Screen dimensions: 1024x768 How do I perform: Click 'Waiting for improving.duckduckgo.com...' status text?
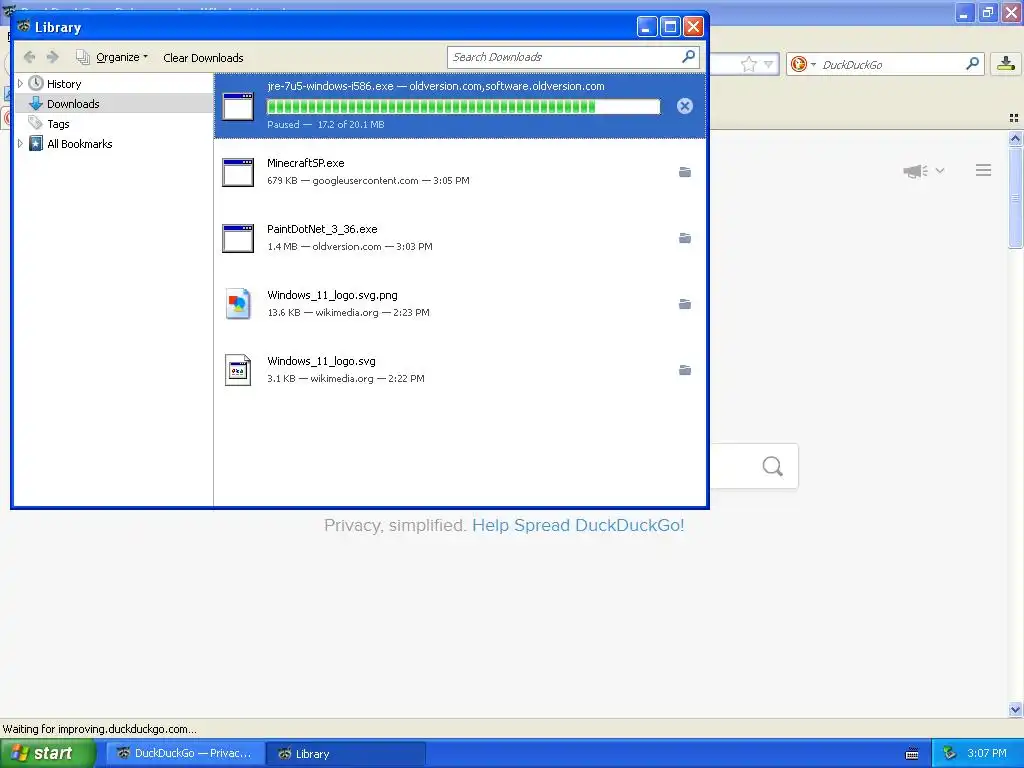click(99, 729)
